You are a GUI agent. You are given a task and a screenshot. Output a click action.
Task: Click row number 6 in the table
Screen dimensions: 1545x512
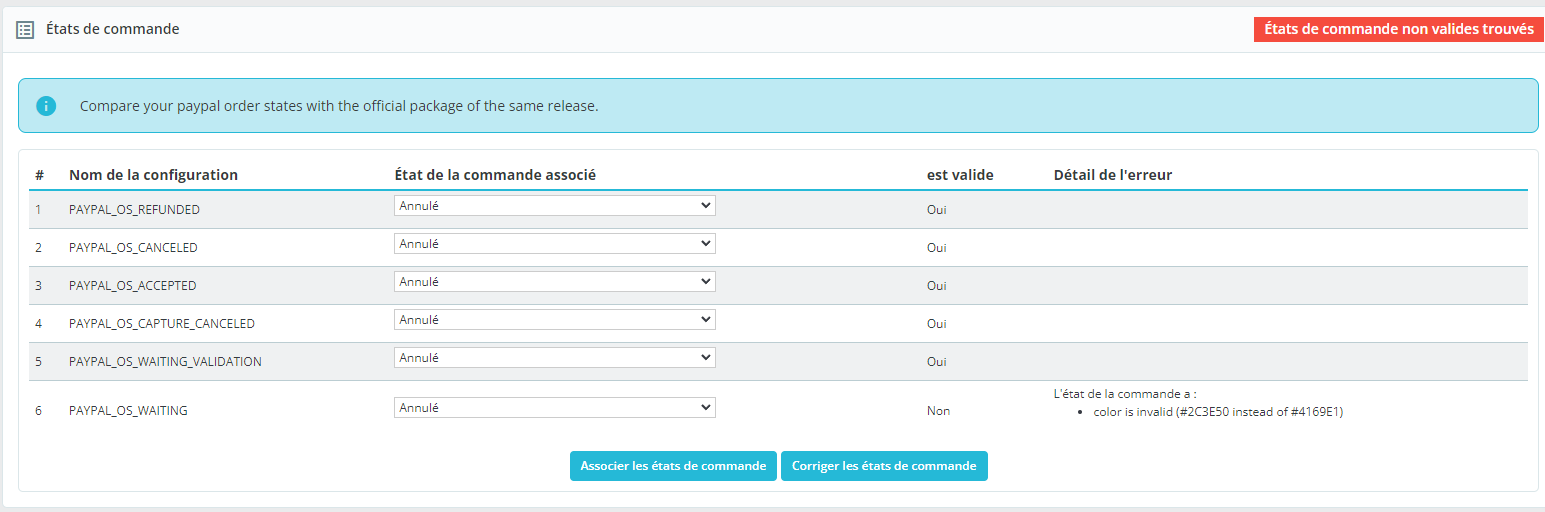coord(39,411)
